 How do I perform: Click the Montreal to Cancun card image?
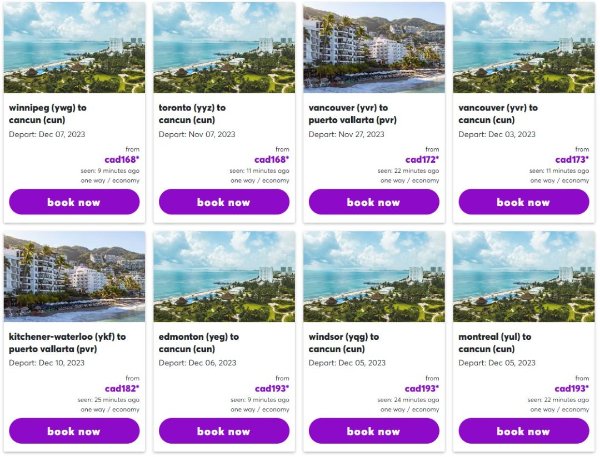(523, 276)
